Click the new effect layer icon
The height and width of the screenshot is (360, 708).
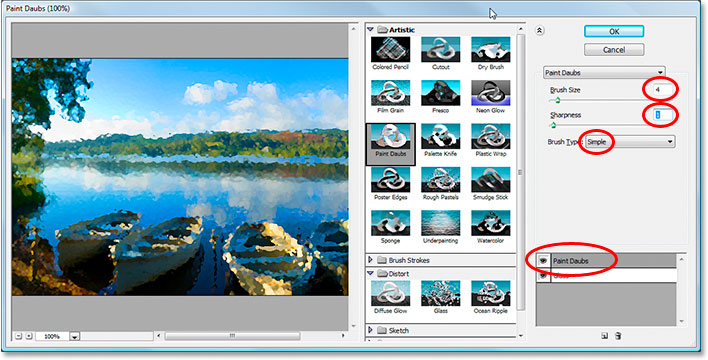coord(604,336)
